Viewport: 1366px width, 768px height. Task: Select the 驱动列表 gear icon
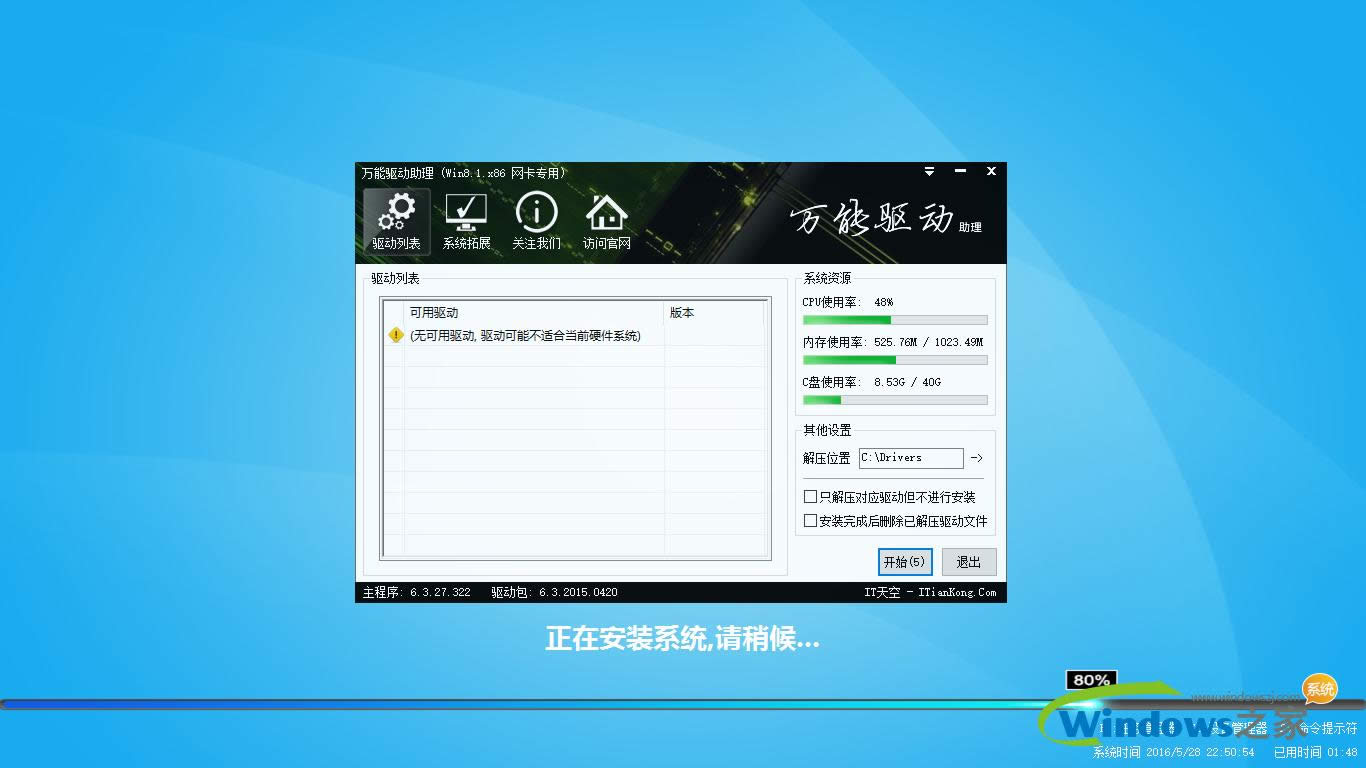pos(395,218)
